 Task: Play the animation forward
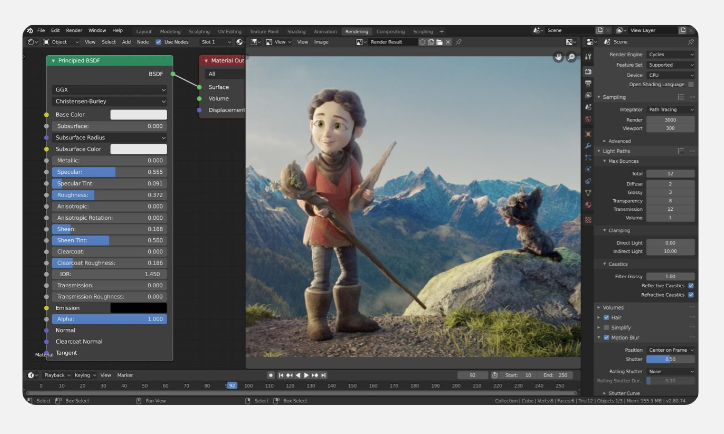click(x=306, y=375)
